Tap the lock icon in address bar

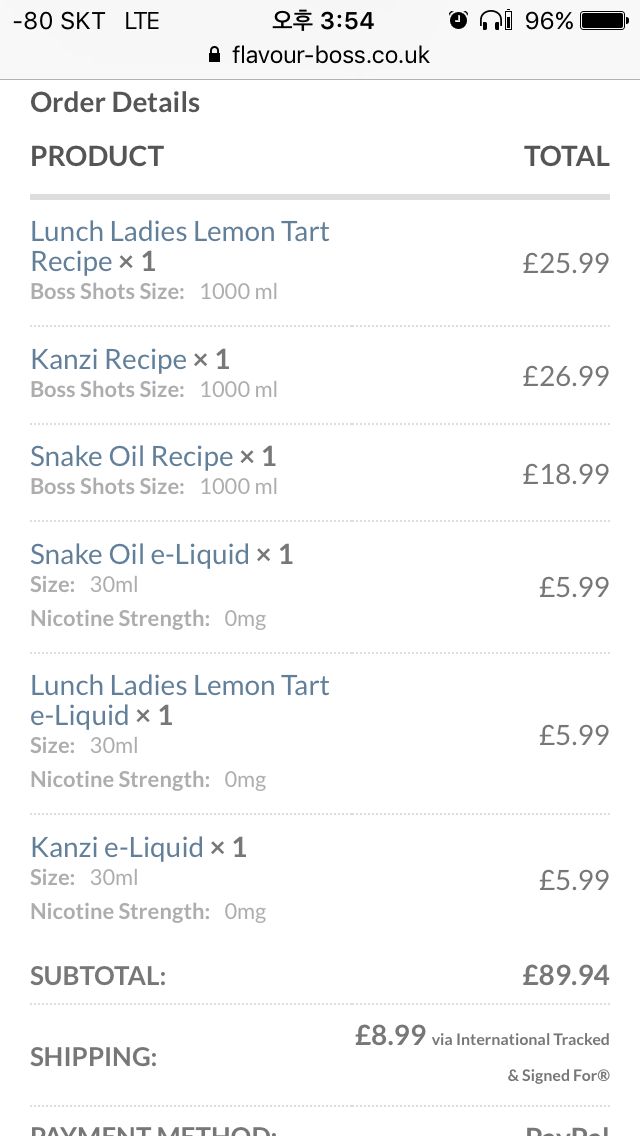tap(214, 55)
